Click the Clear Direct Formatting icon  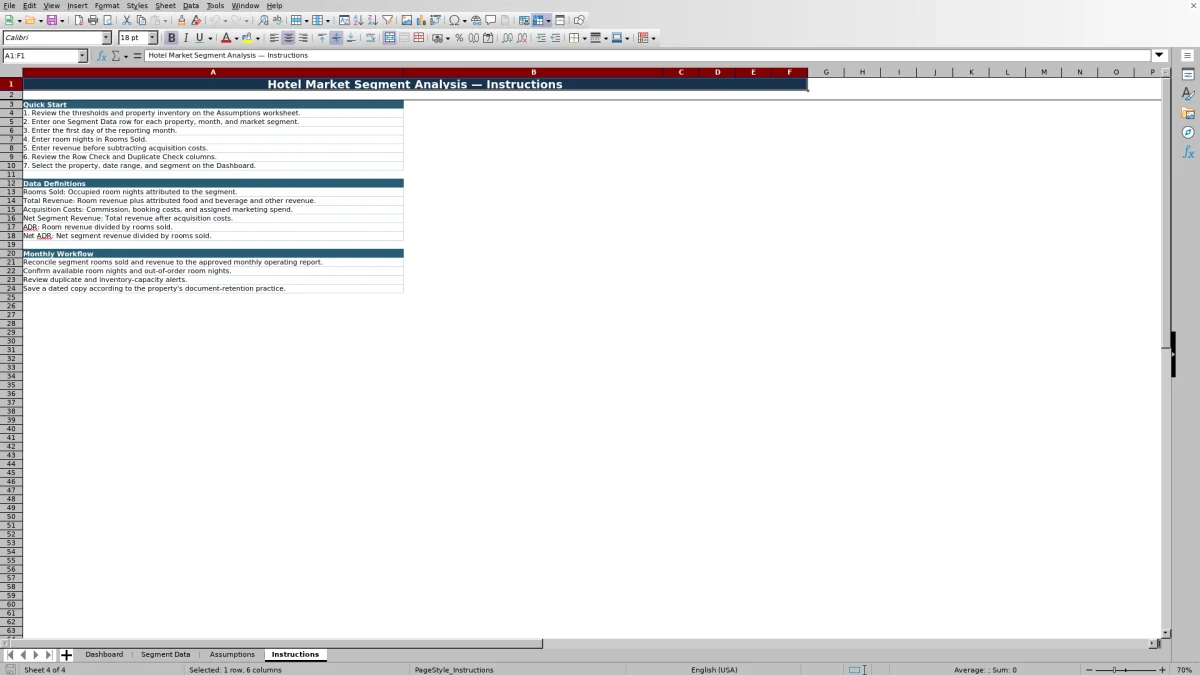point(196,20)
